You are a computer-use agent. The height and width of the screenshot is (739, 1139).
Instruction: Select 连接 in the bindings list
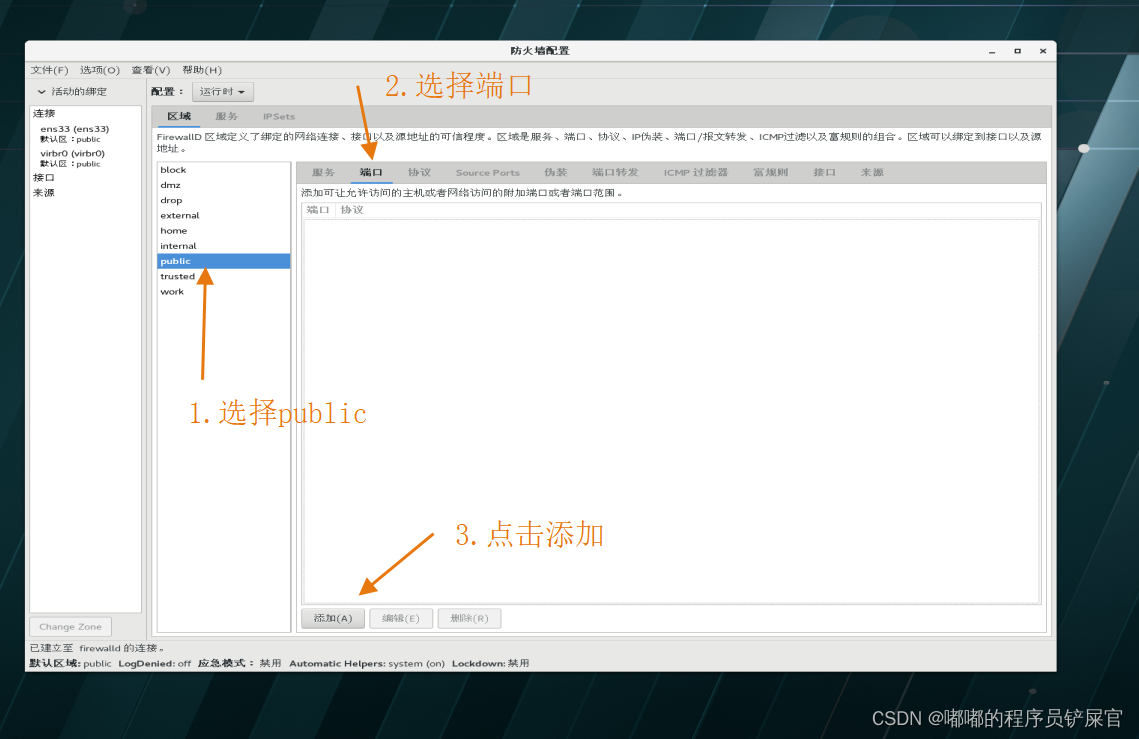point(44,113)
